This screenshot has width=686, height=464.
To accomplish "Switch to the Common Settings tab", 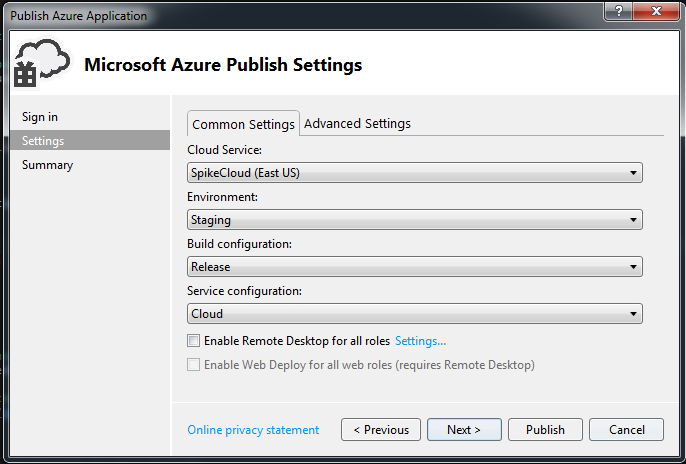I will point(243,124).
